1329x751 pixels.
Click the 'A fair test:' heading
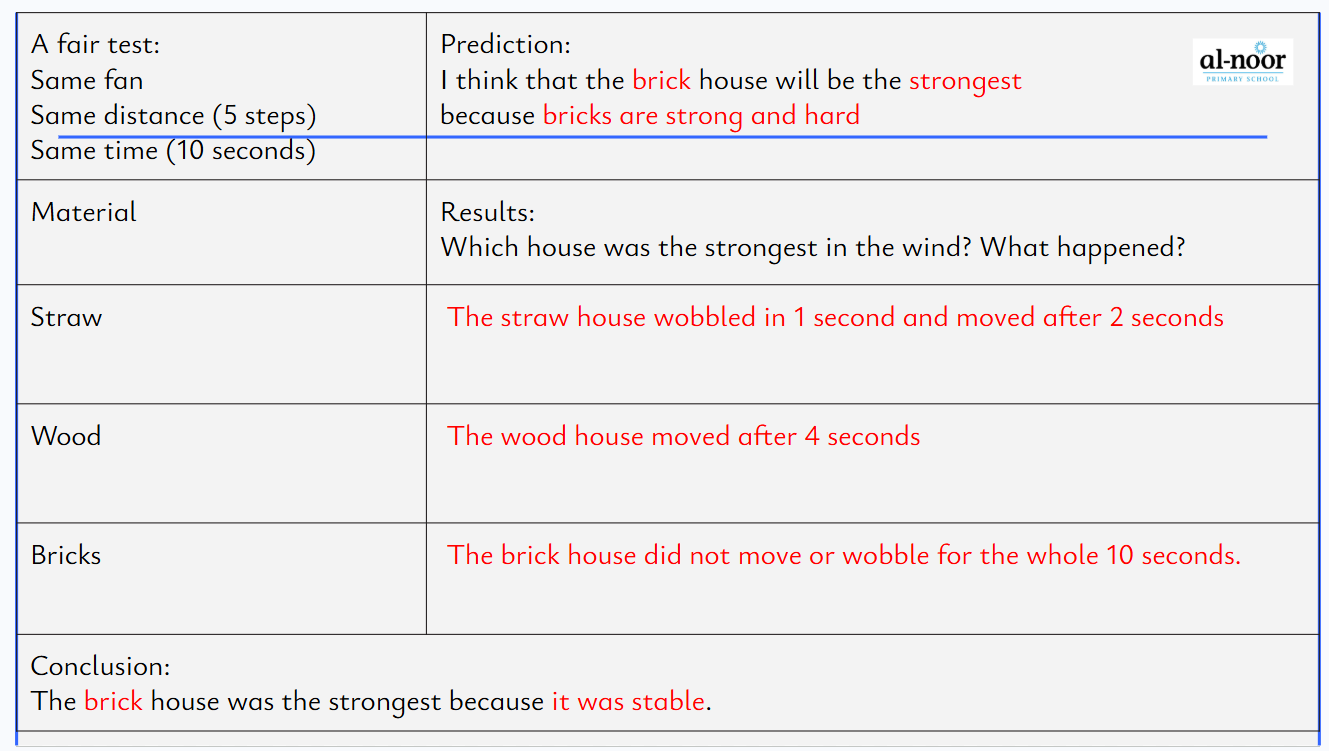[95, 44]
